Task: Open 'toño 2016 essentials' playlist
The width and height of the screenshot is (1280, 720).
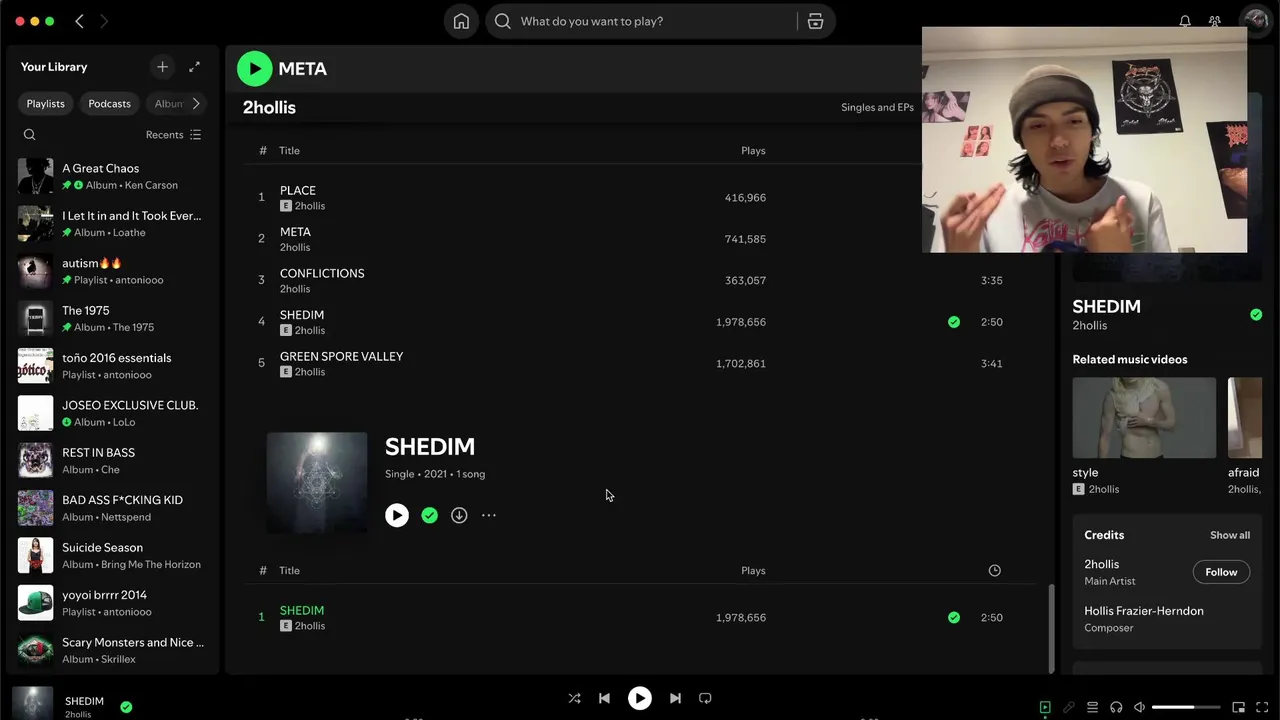Action: 112,366
